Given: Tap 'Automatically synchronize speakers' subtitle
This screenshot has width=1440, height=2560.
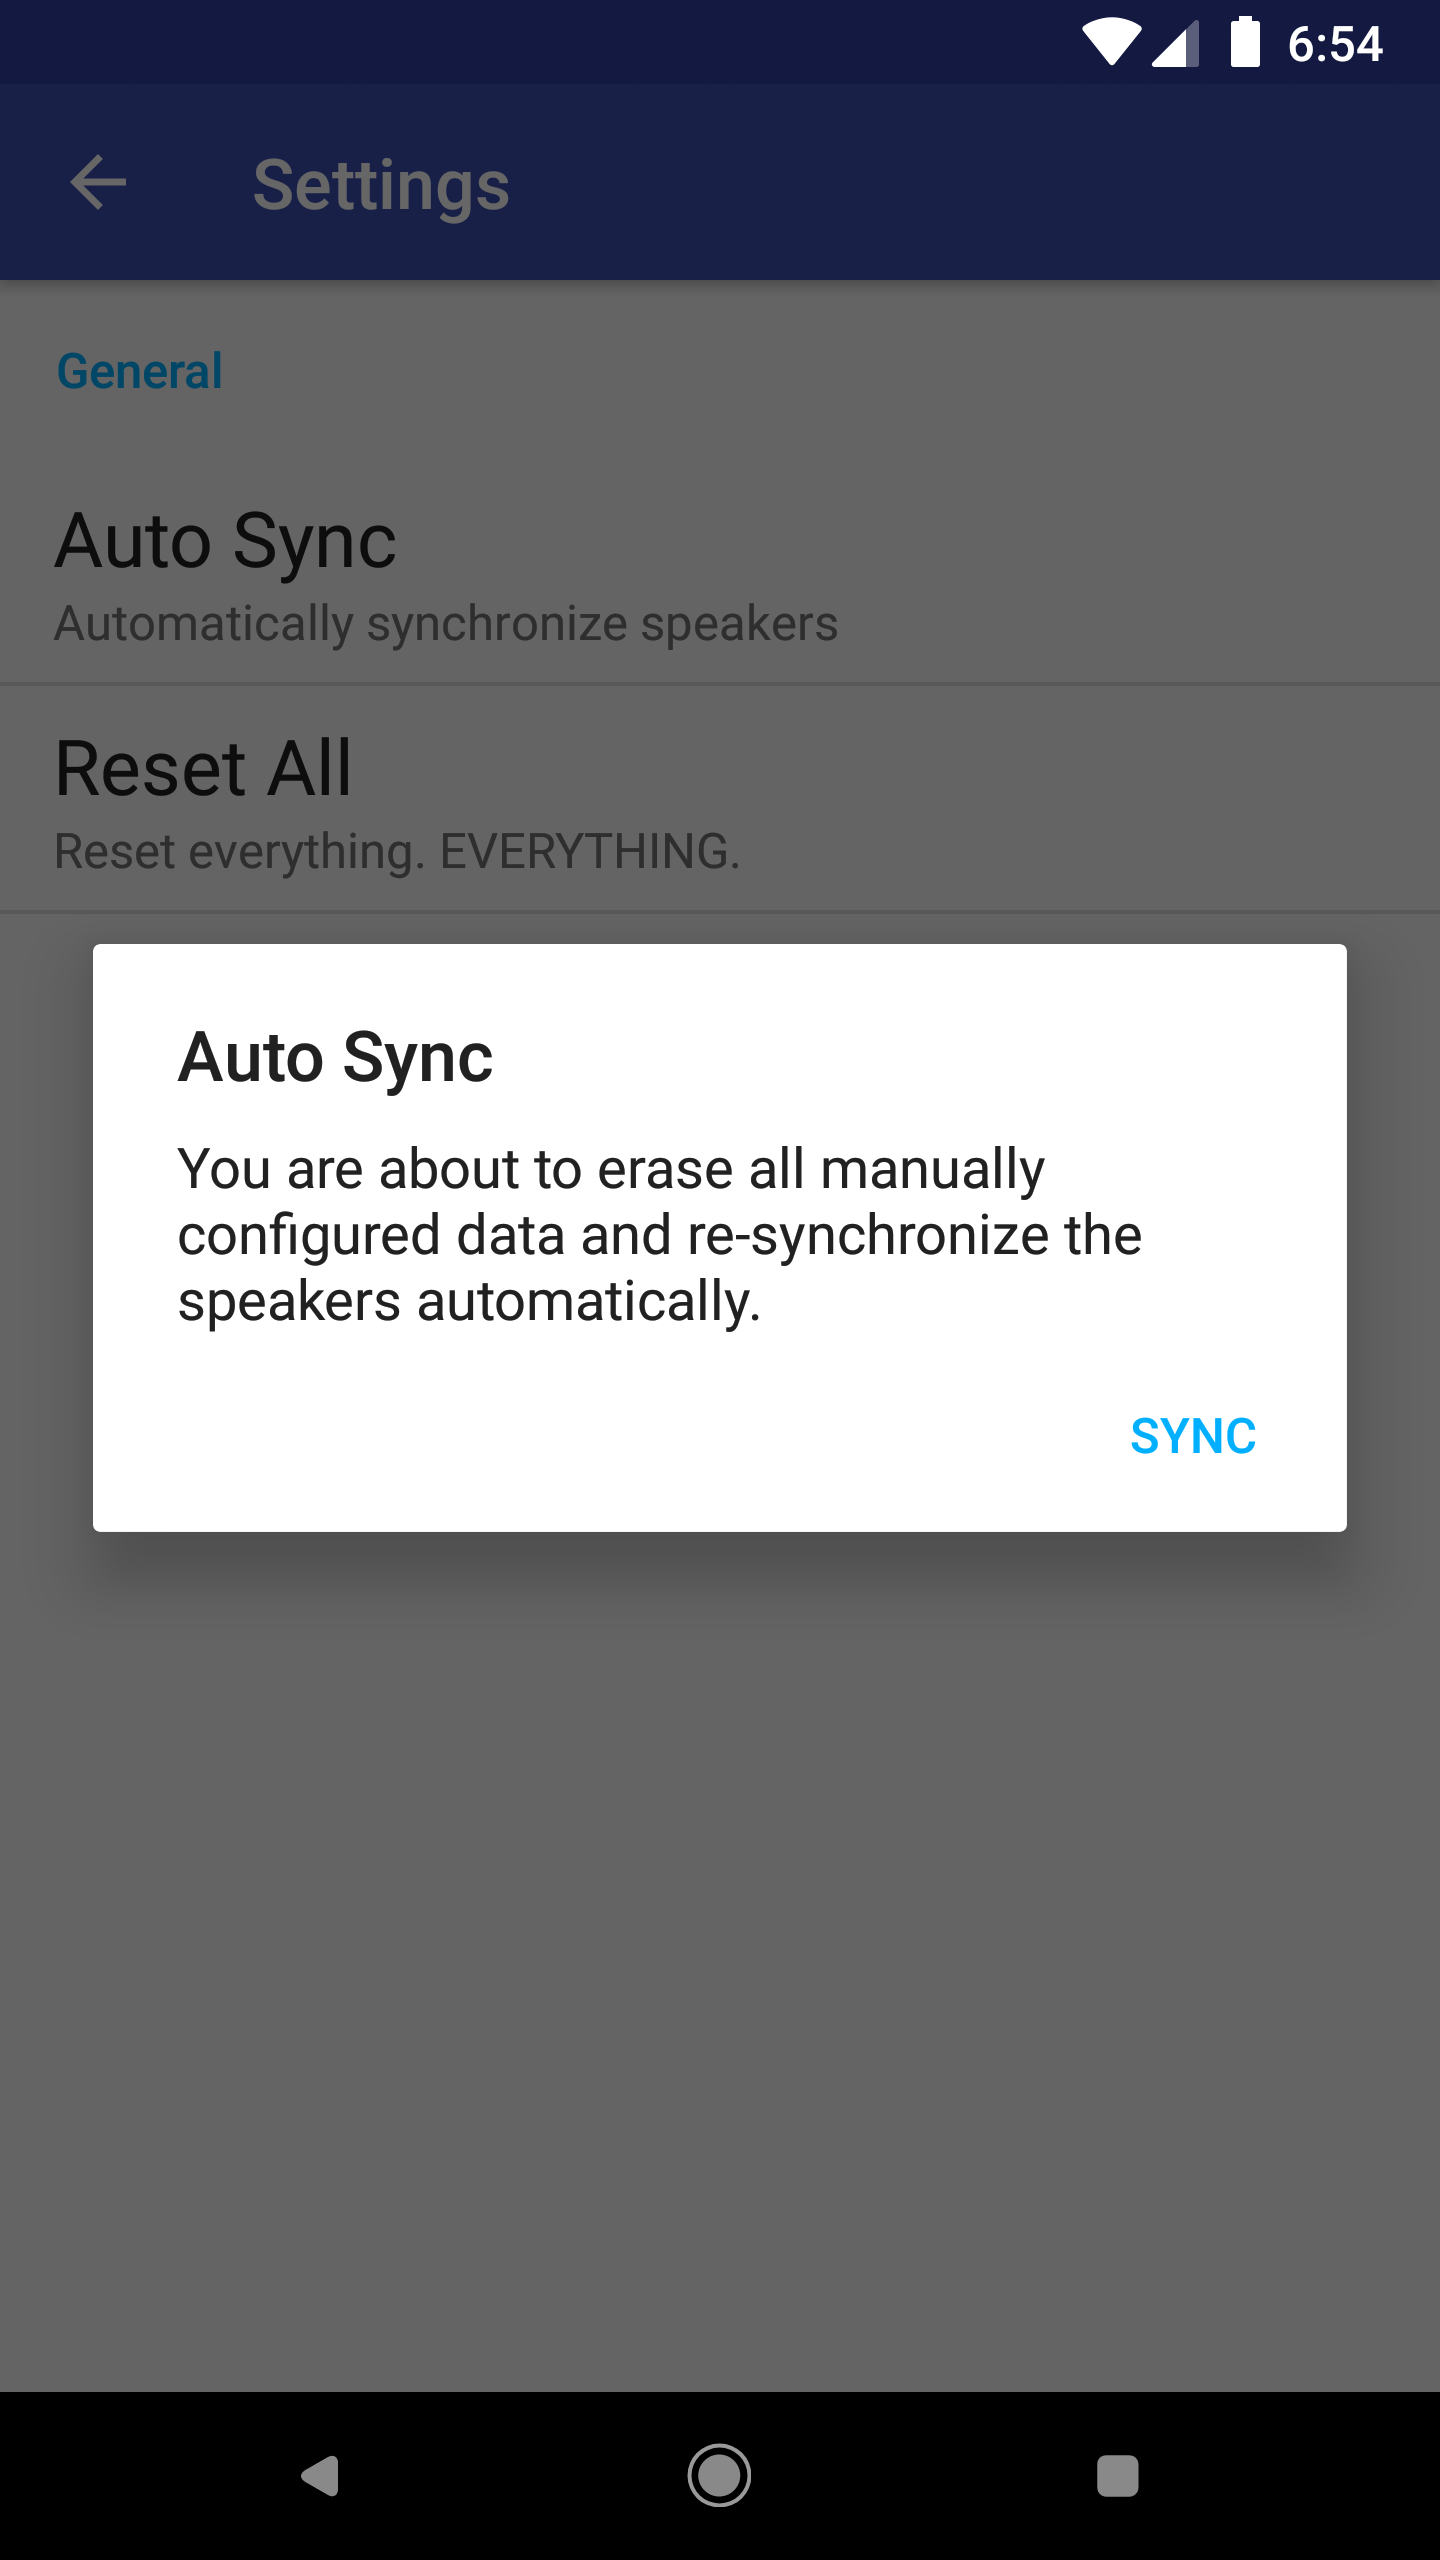Looking at the screenshot, I should pos(446,623).
